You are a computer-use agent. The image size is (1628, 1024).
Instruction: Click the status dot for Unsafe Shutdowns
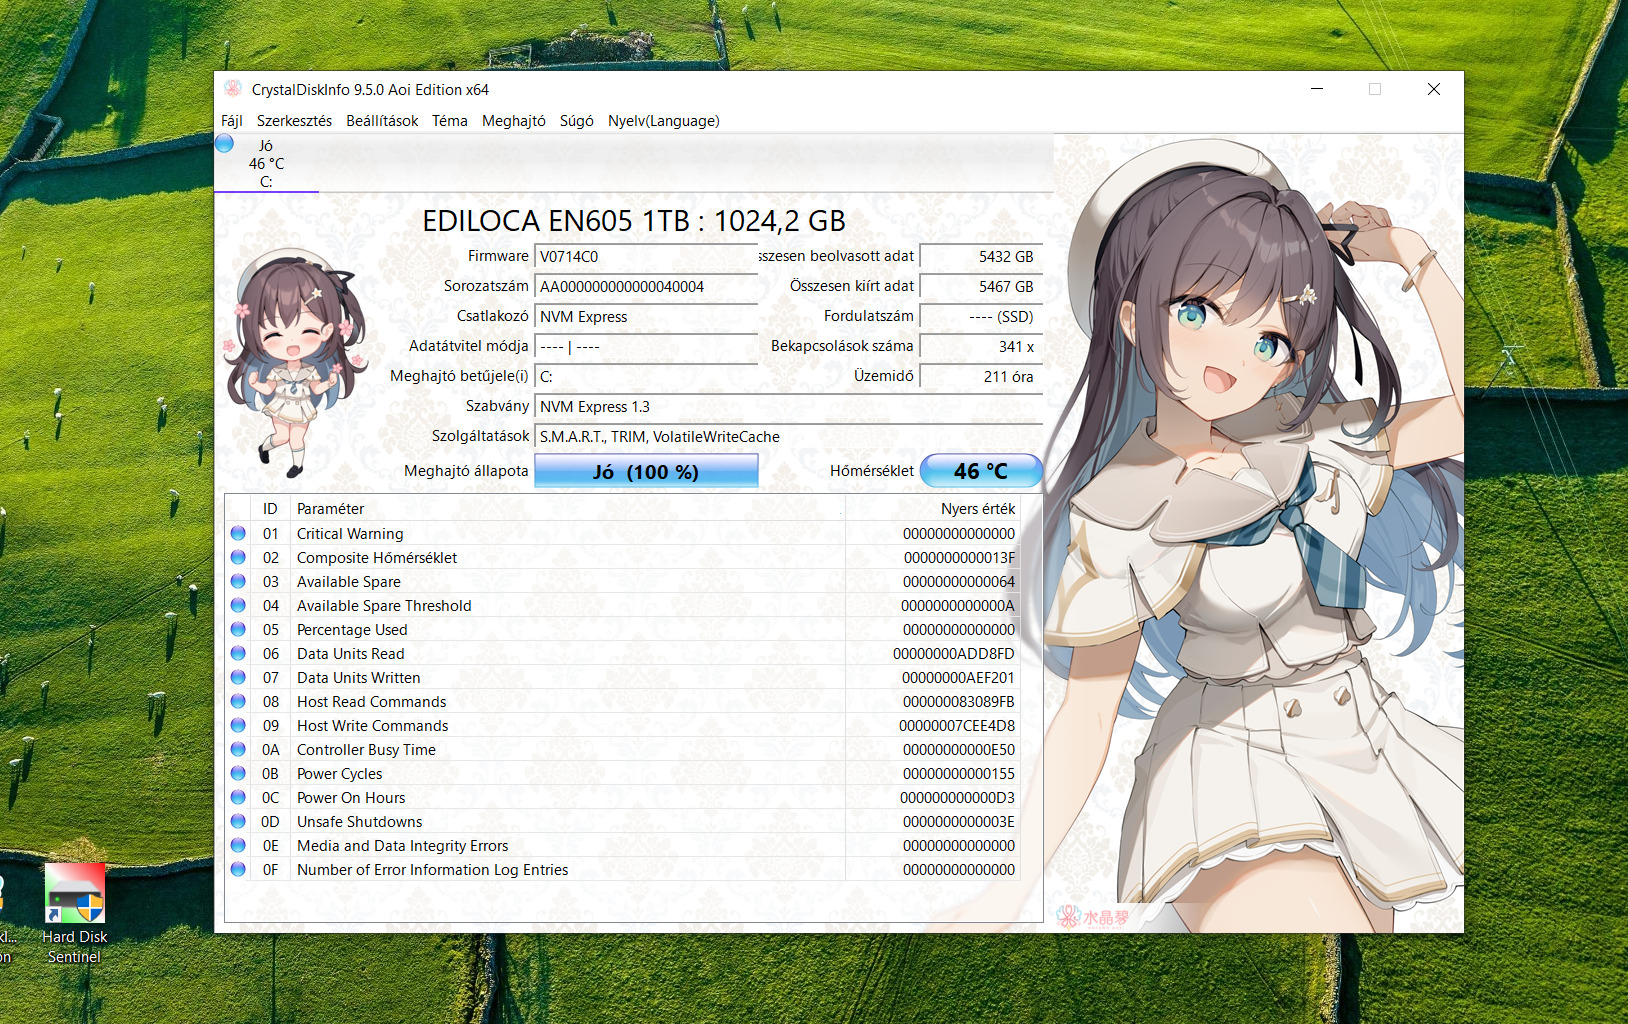(x=238, y=821)
